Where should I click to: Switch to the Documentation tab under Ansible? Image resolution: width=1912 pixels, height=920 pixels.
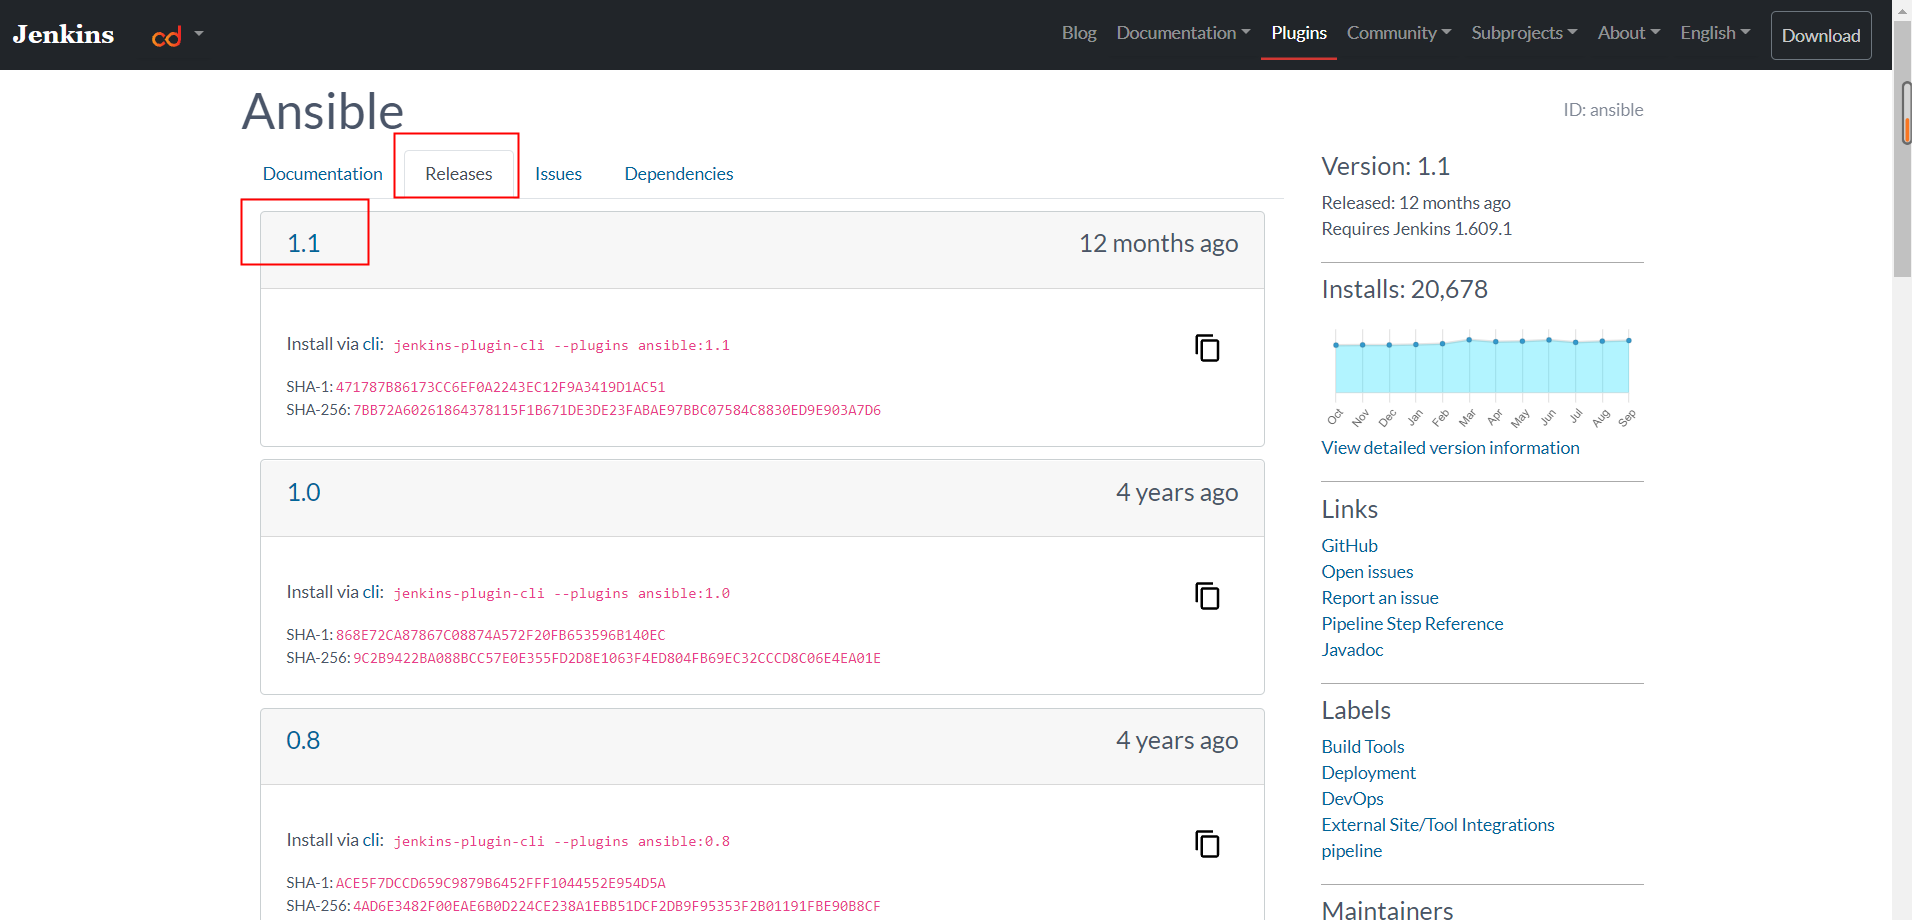click(322, 174)
